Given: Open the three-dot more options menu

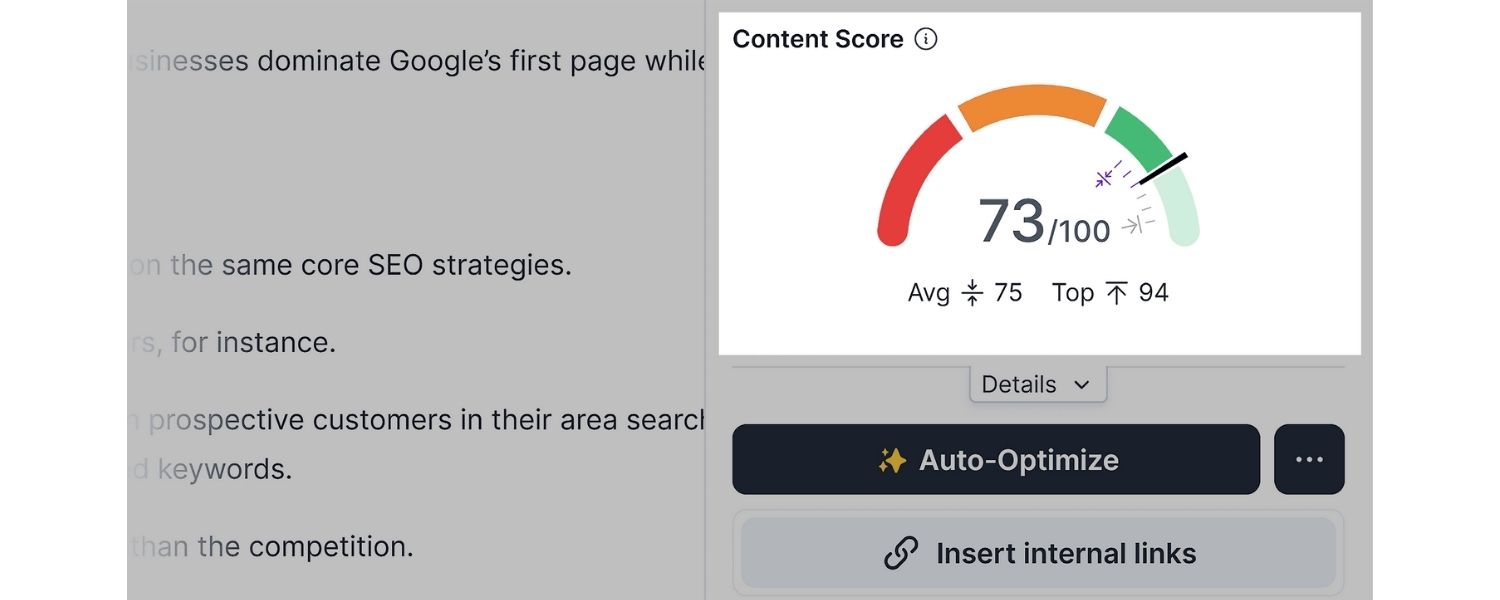Looking at the screenshot, I should tap(1309, 460).
